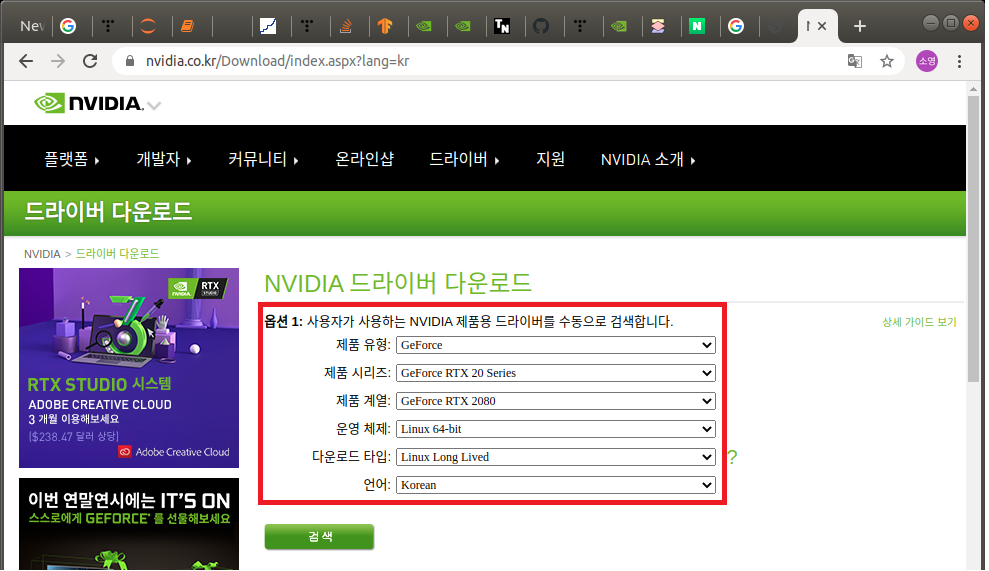Open the 개발자 menu
Screen dimensions: 989x571
coord(164,159)
